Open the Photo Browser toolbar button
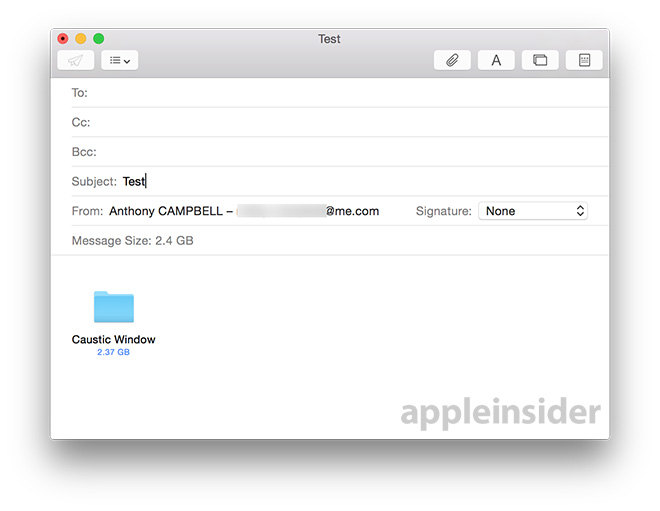This screenshot has height=511, width=660. (x=540, y=60)
